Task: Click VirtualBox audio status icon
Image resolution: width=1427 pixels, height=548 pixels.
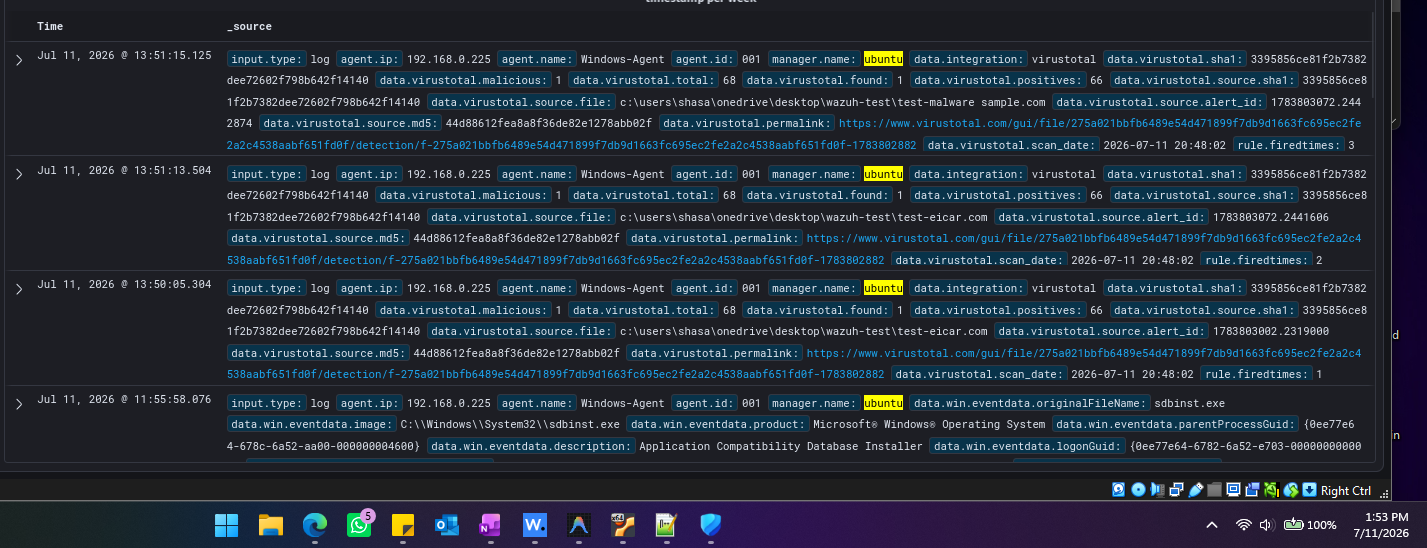Action: click(x=1157, y=490)
